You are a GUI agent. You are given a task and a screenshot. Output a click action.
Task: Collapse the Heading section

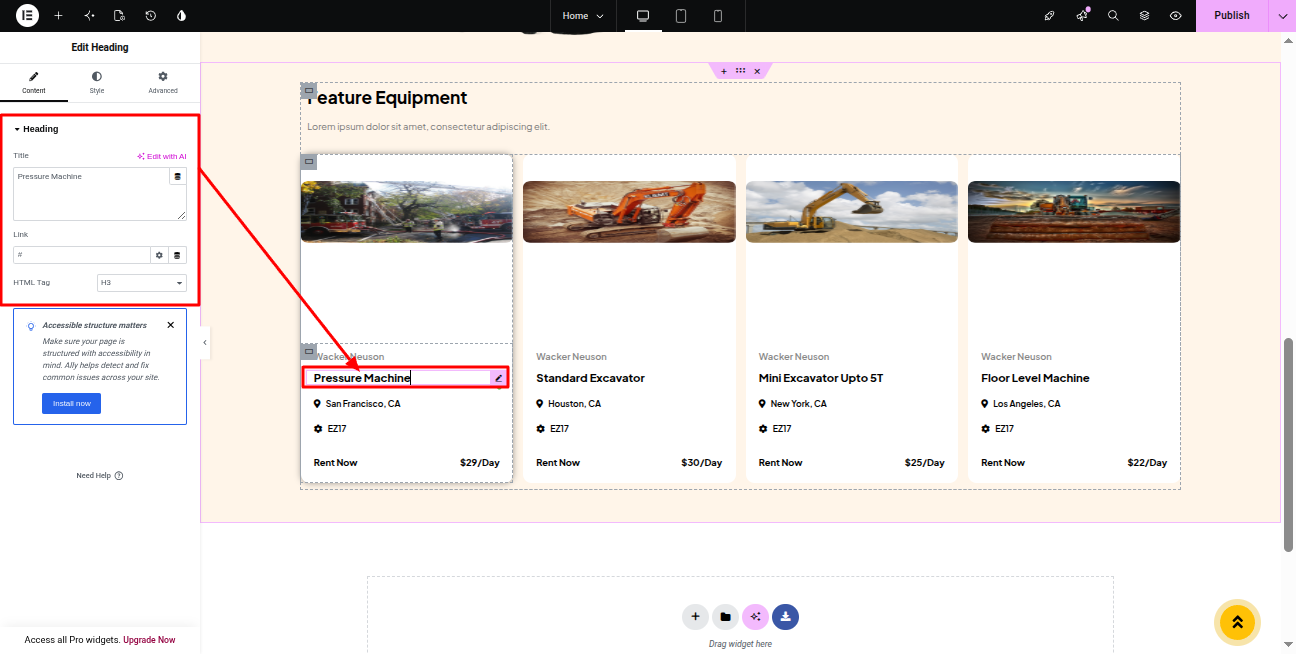(x=36, y=129)
